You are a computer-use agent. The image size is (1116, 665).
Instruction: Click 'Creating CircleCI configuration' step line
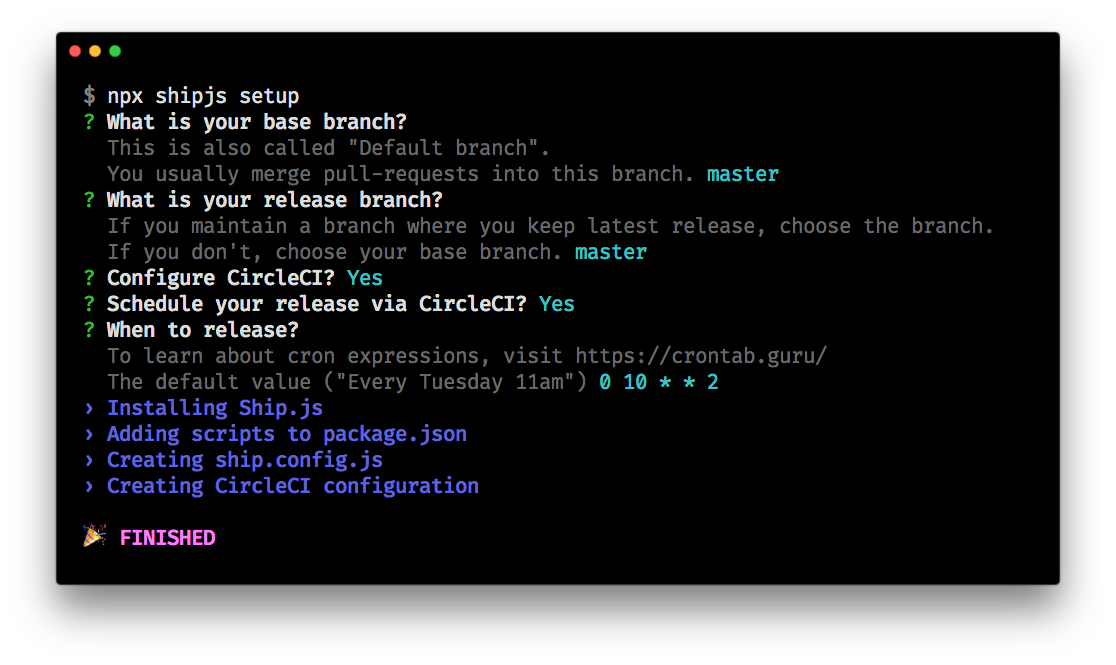pos(293,486)
